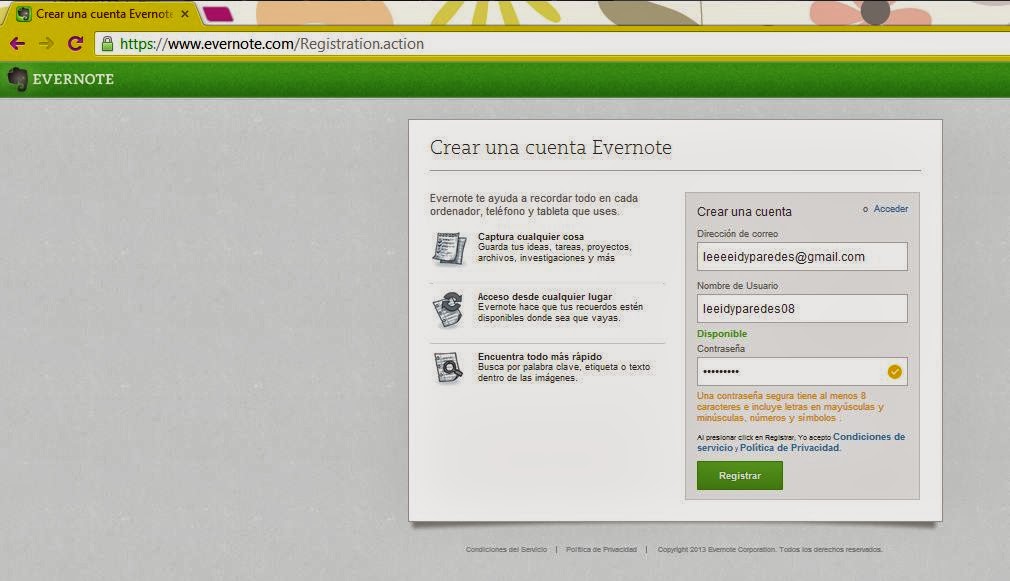Click the 'Captura cualquier cosa' heading text
This screenshot has height=581, width=1010.
[x=531, y=236]
